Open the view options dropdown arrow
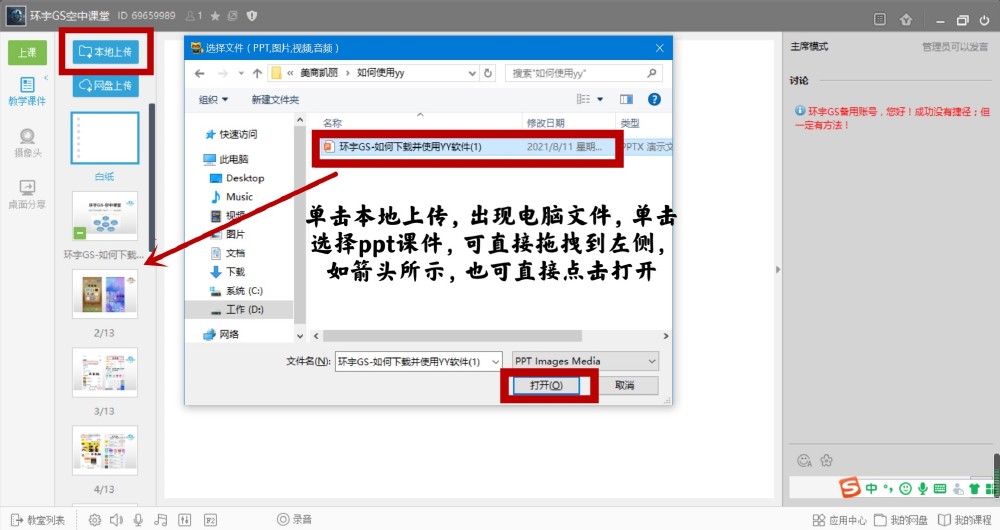The image size is (1000, 530). (x=600, y=99)
